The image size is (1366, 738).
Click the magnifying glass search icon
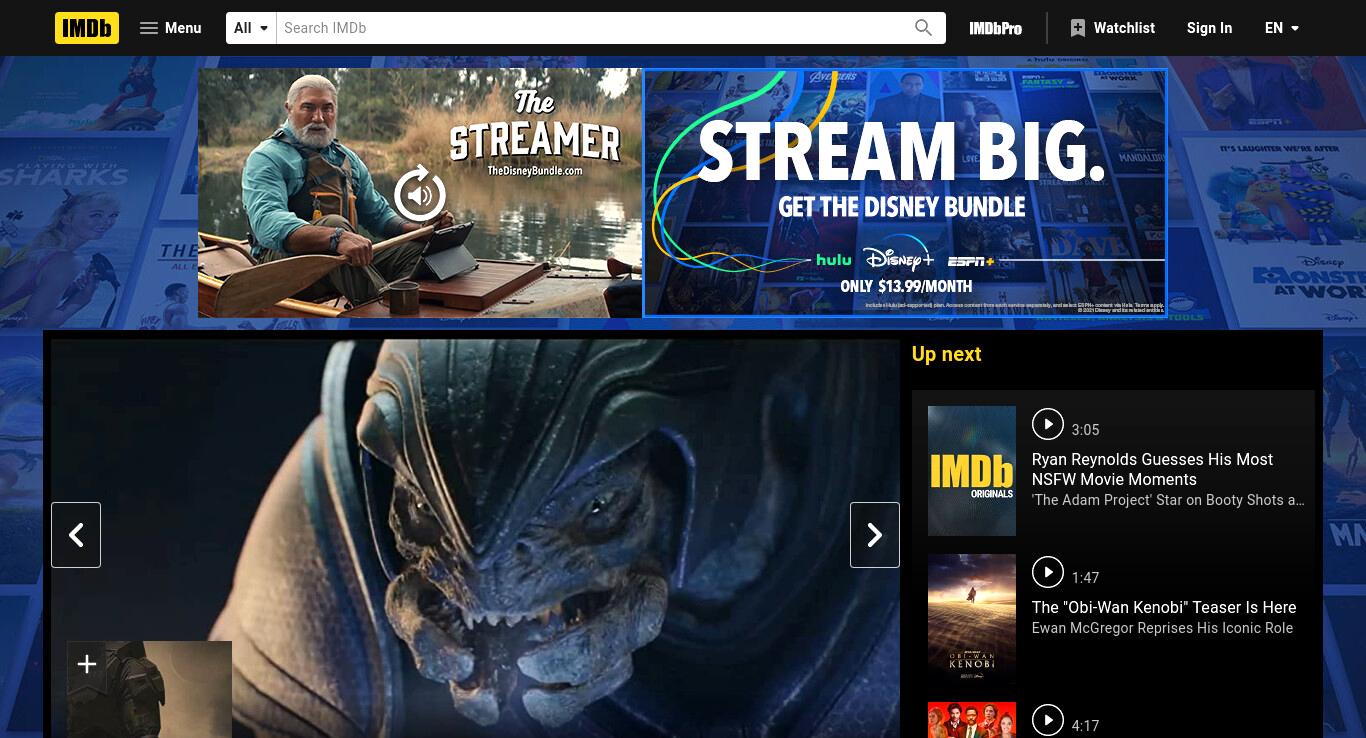click(x=924, y=28)
